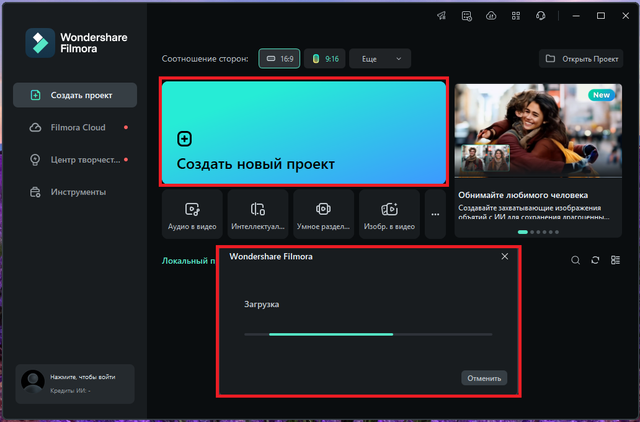Open the Изобр. в видео tool
640x422 pixels.
(x=389, y=214)
